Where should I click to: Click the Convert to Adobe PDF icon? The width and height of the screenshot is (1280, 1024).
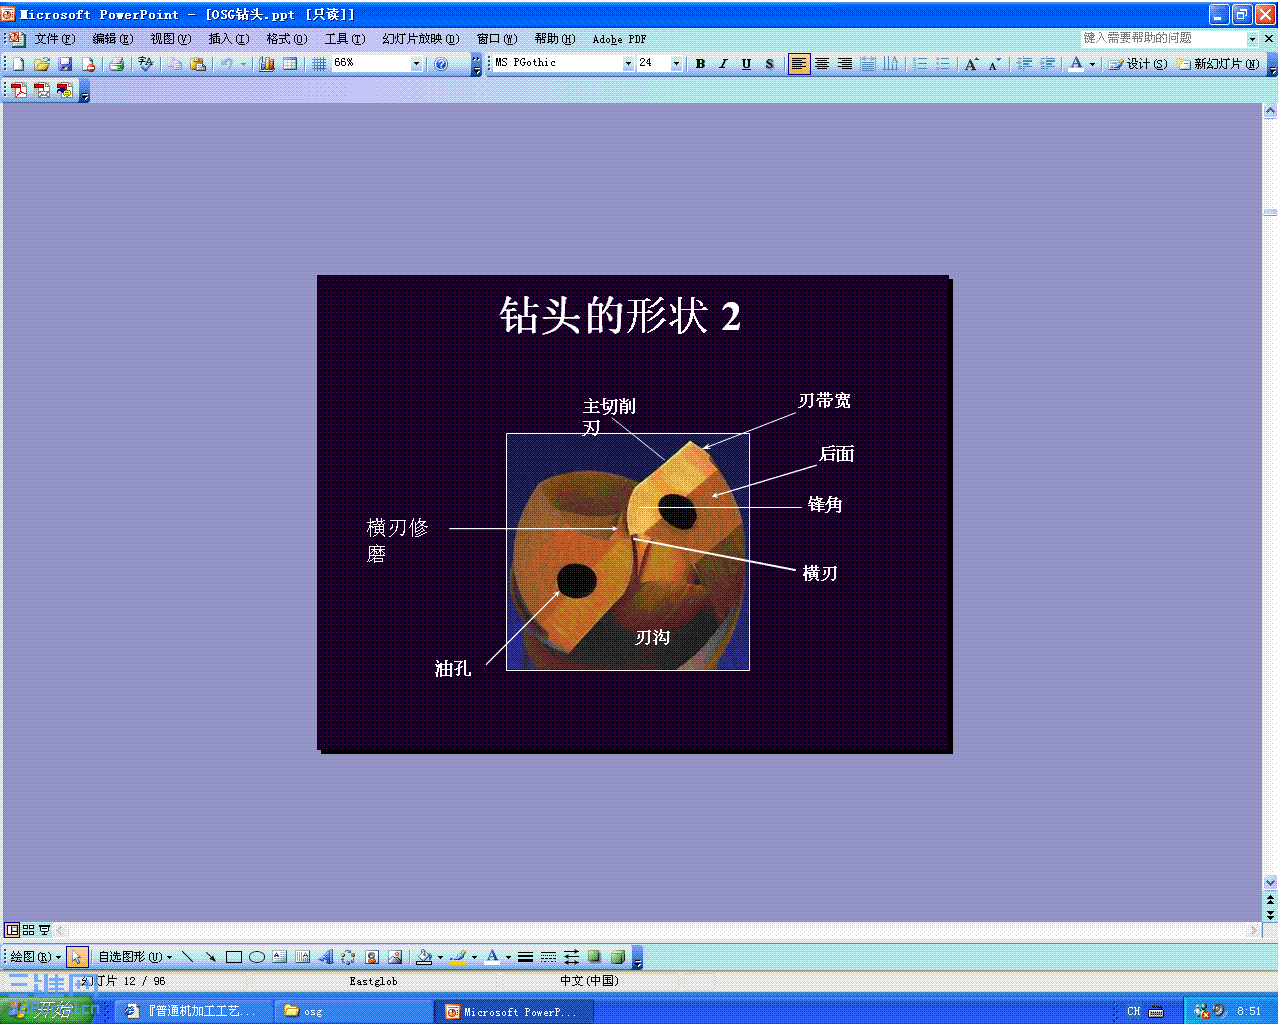17,89
